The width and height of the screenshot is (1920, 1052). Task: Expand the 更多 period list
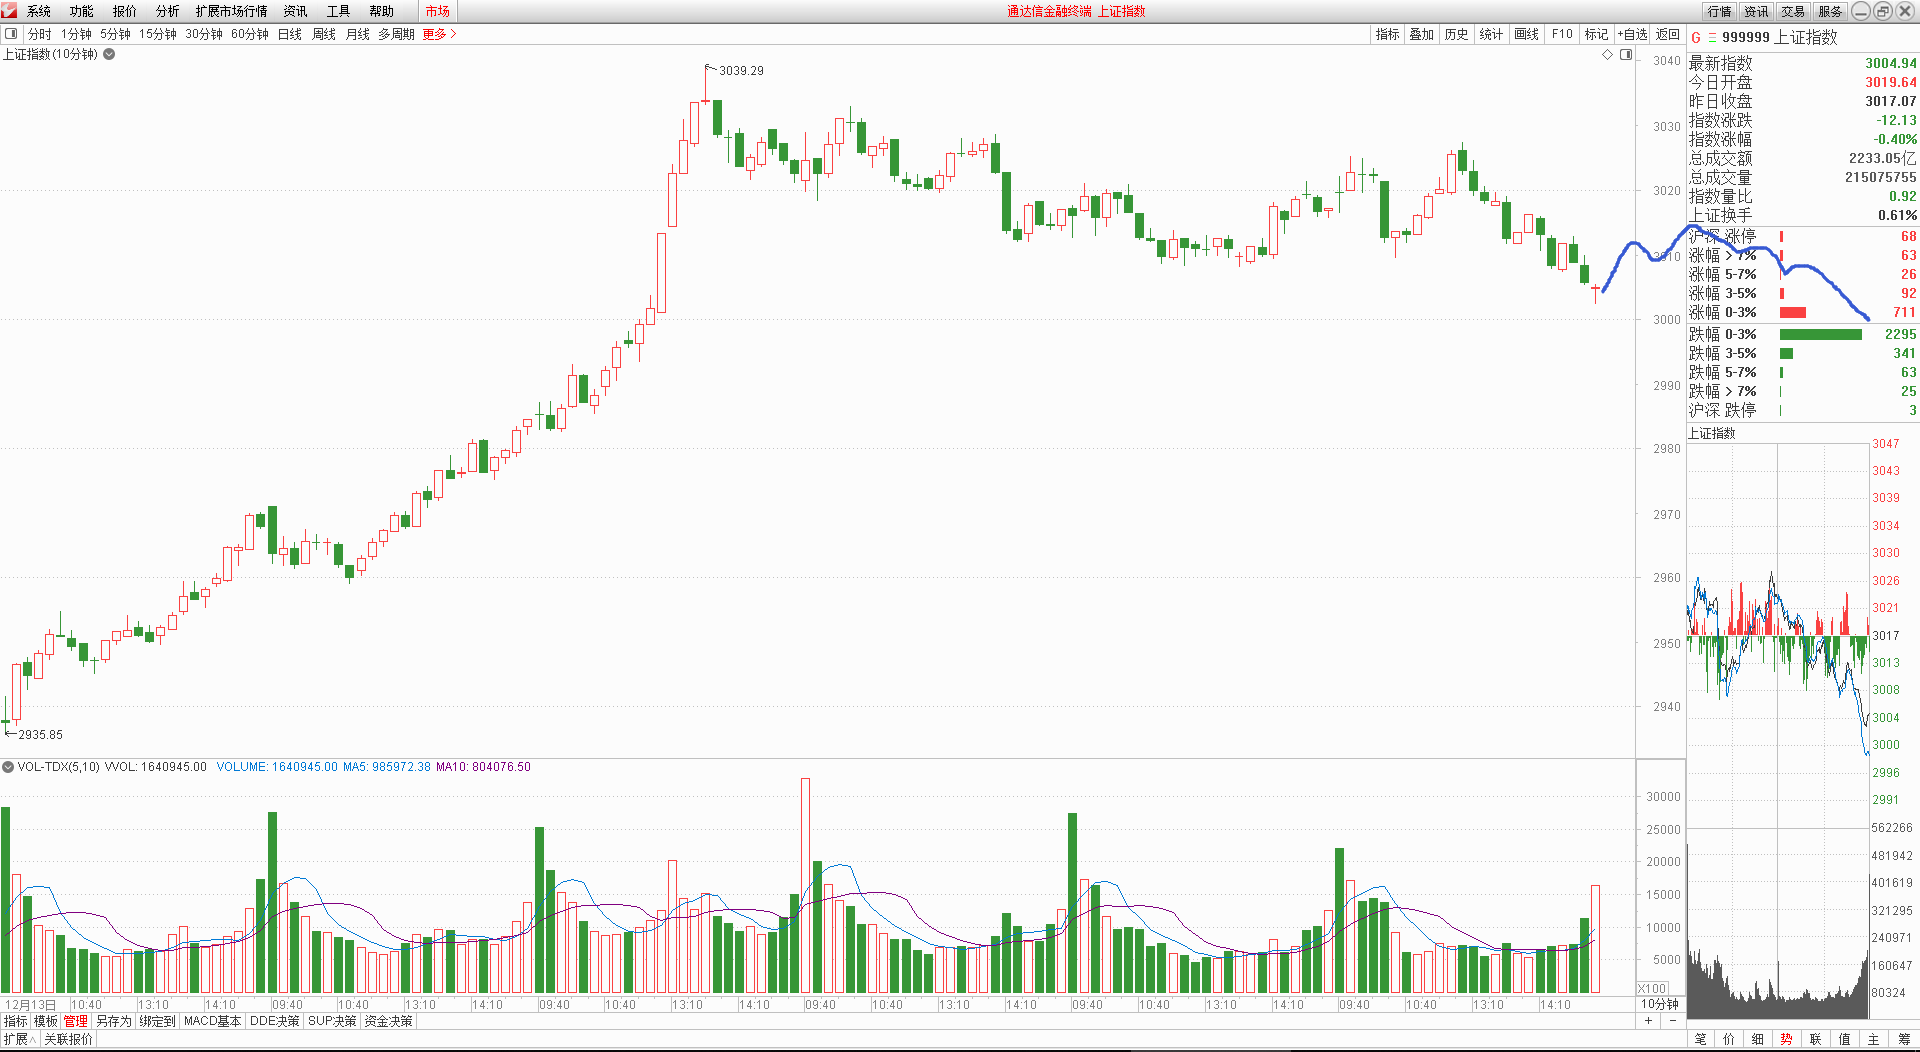click(x=439, y=34)
